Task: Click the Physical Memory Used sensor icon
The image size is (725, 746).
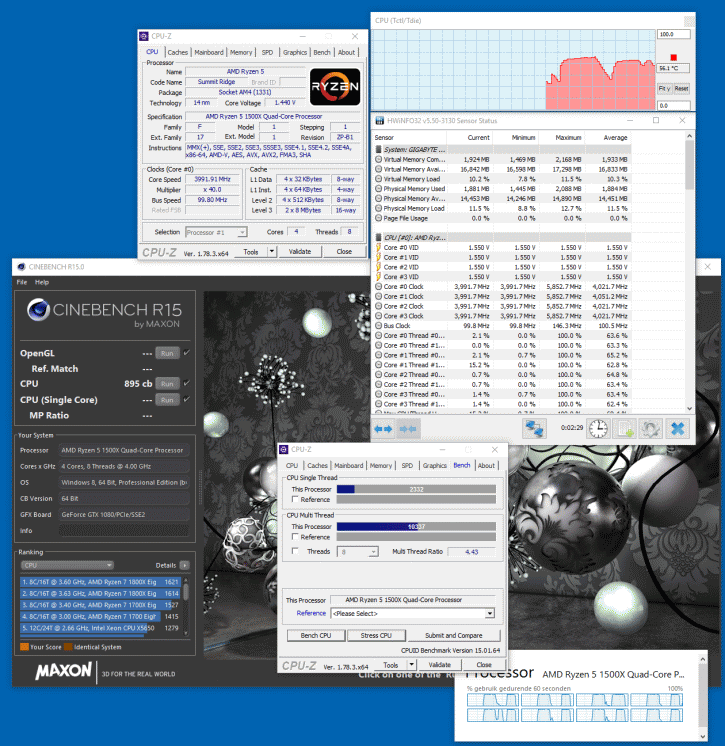Action: [379, 189]
